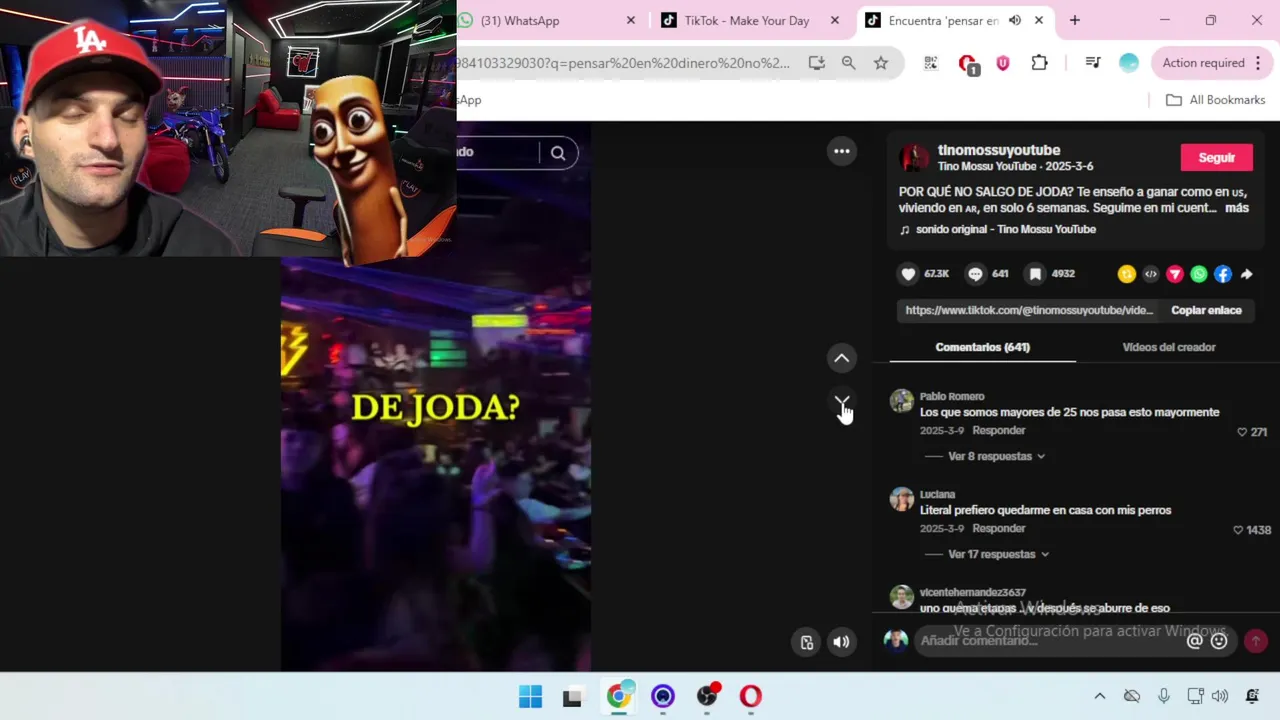This screenshot has height=720, width=1280.
Task: Click the Seguir button
Action: tap(1217, 158)
